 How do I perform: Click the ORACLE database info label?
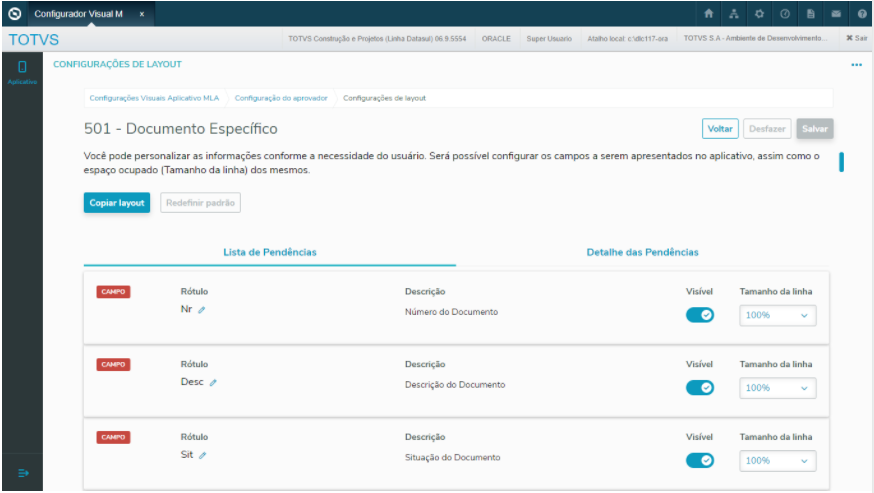click(x=496, y=39)
